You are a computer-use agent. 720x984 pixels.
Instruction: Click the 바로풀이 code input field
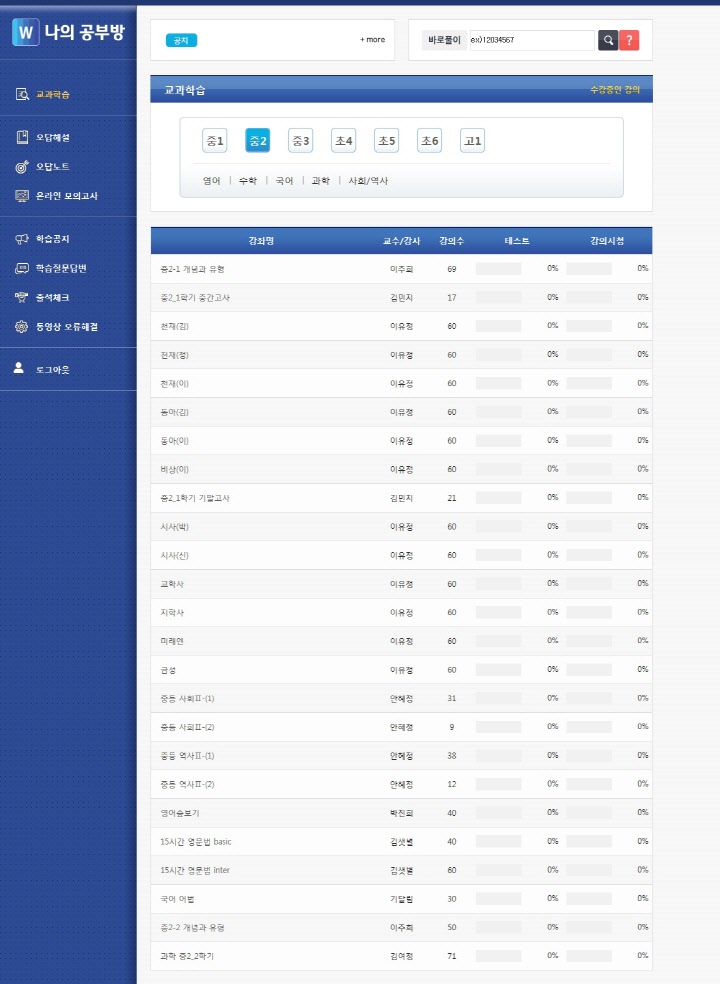click(x=531, y=40)
